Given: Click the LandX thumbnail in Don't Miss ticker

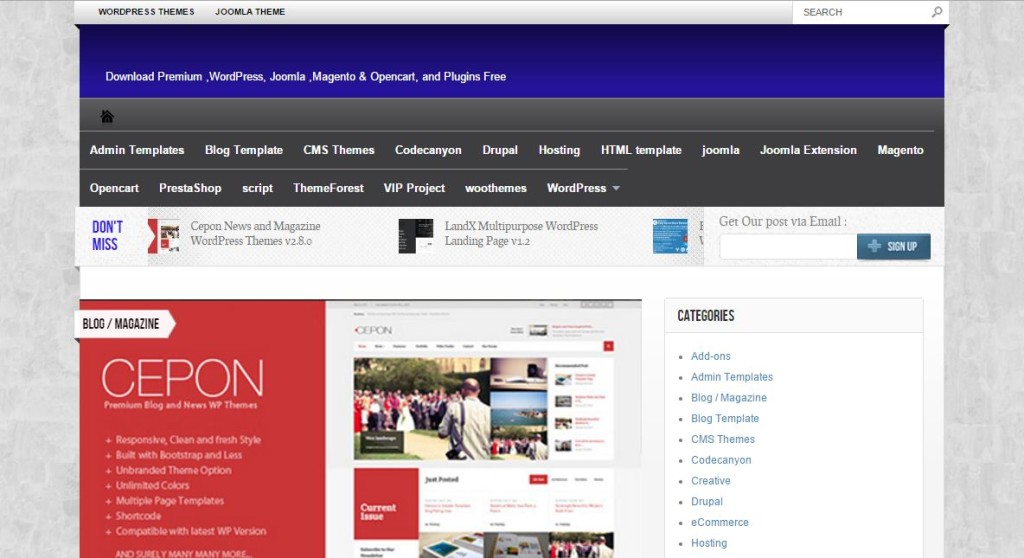Looking at the screenshot, I should (x=416, y=236).
